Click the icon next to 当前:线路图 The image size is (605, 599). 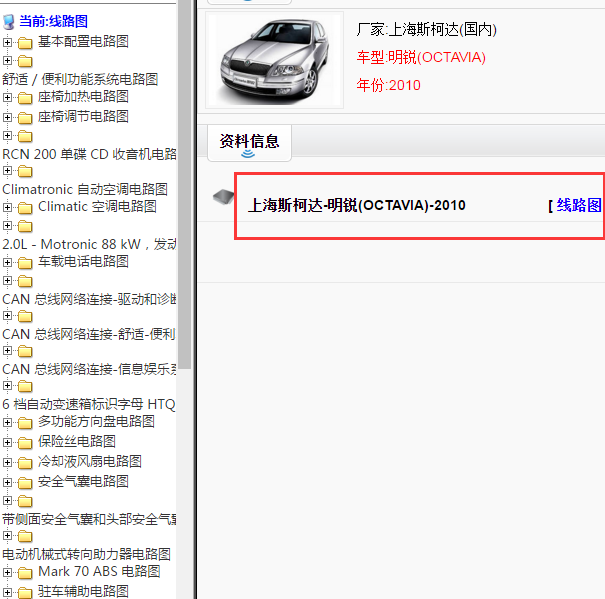point(8,22)
